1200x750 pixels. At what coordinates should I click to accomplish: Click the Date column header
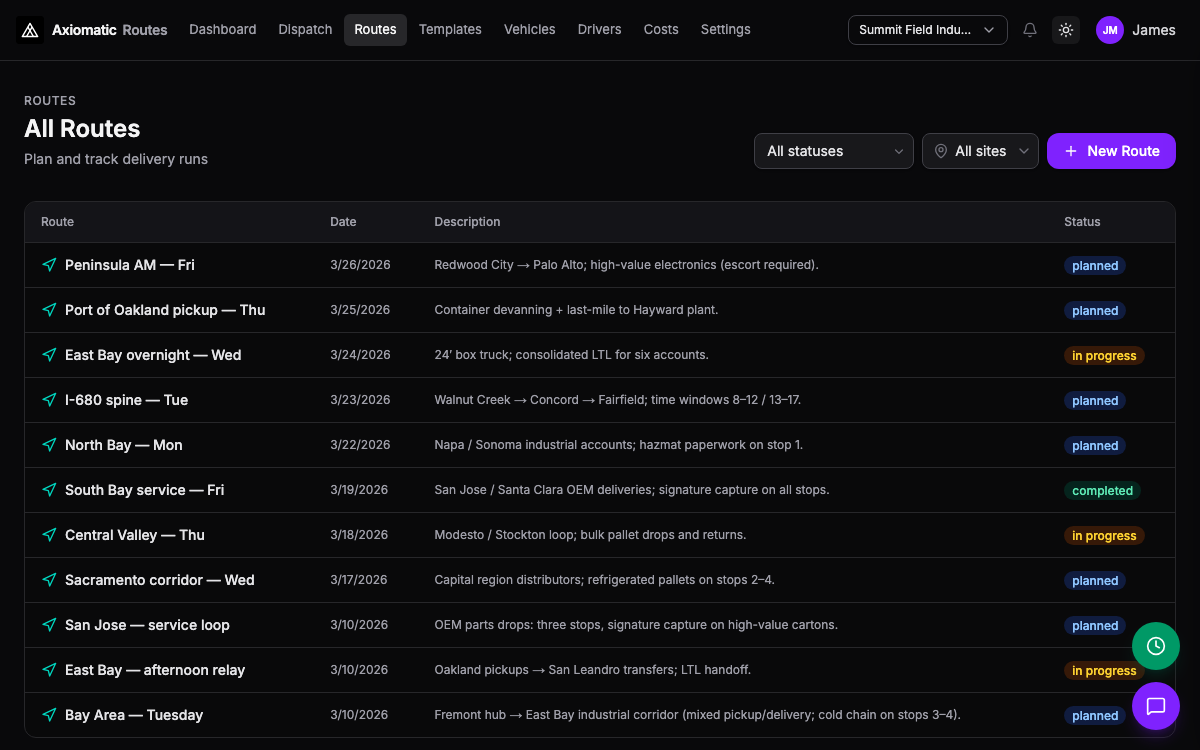point(343,222)
